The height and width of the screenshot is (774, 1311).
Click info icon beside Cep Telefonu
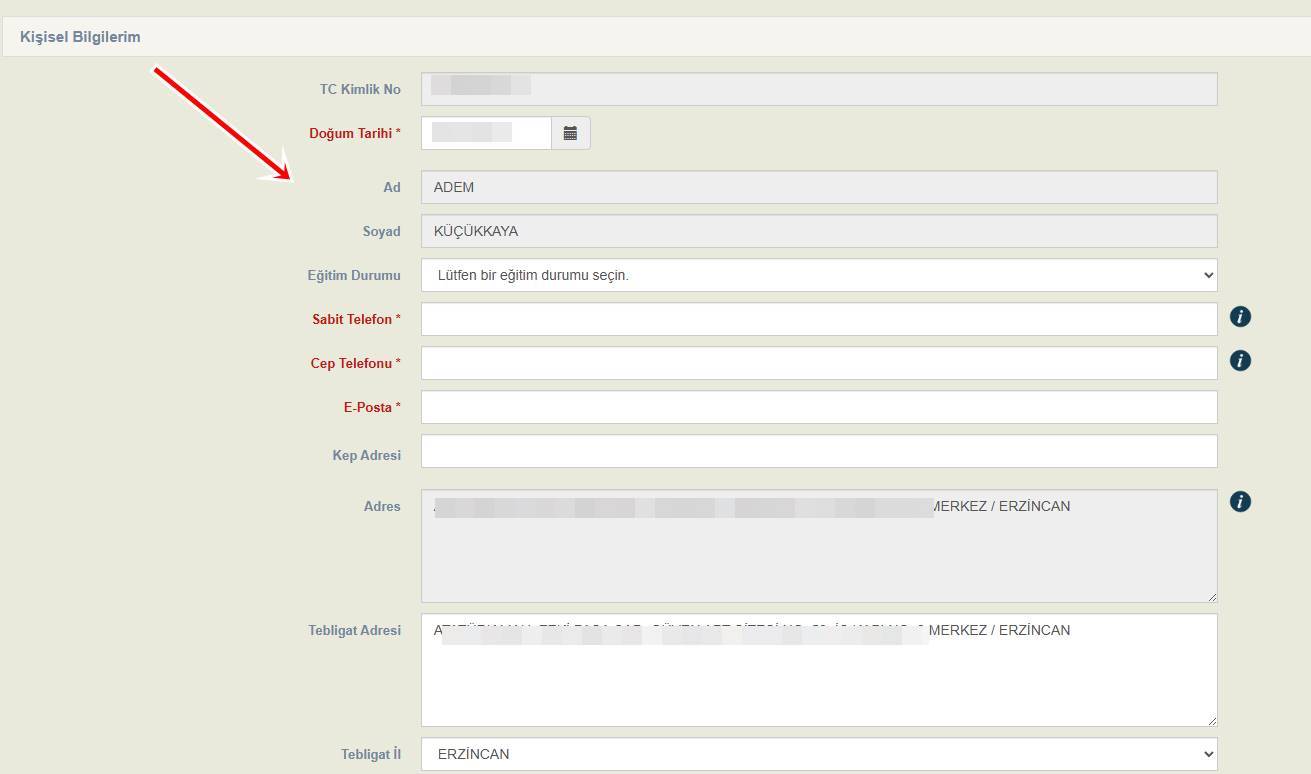(1240, 360)
